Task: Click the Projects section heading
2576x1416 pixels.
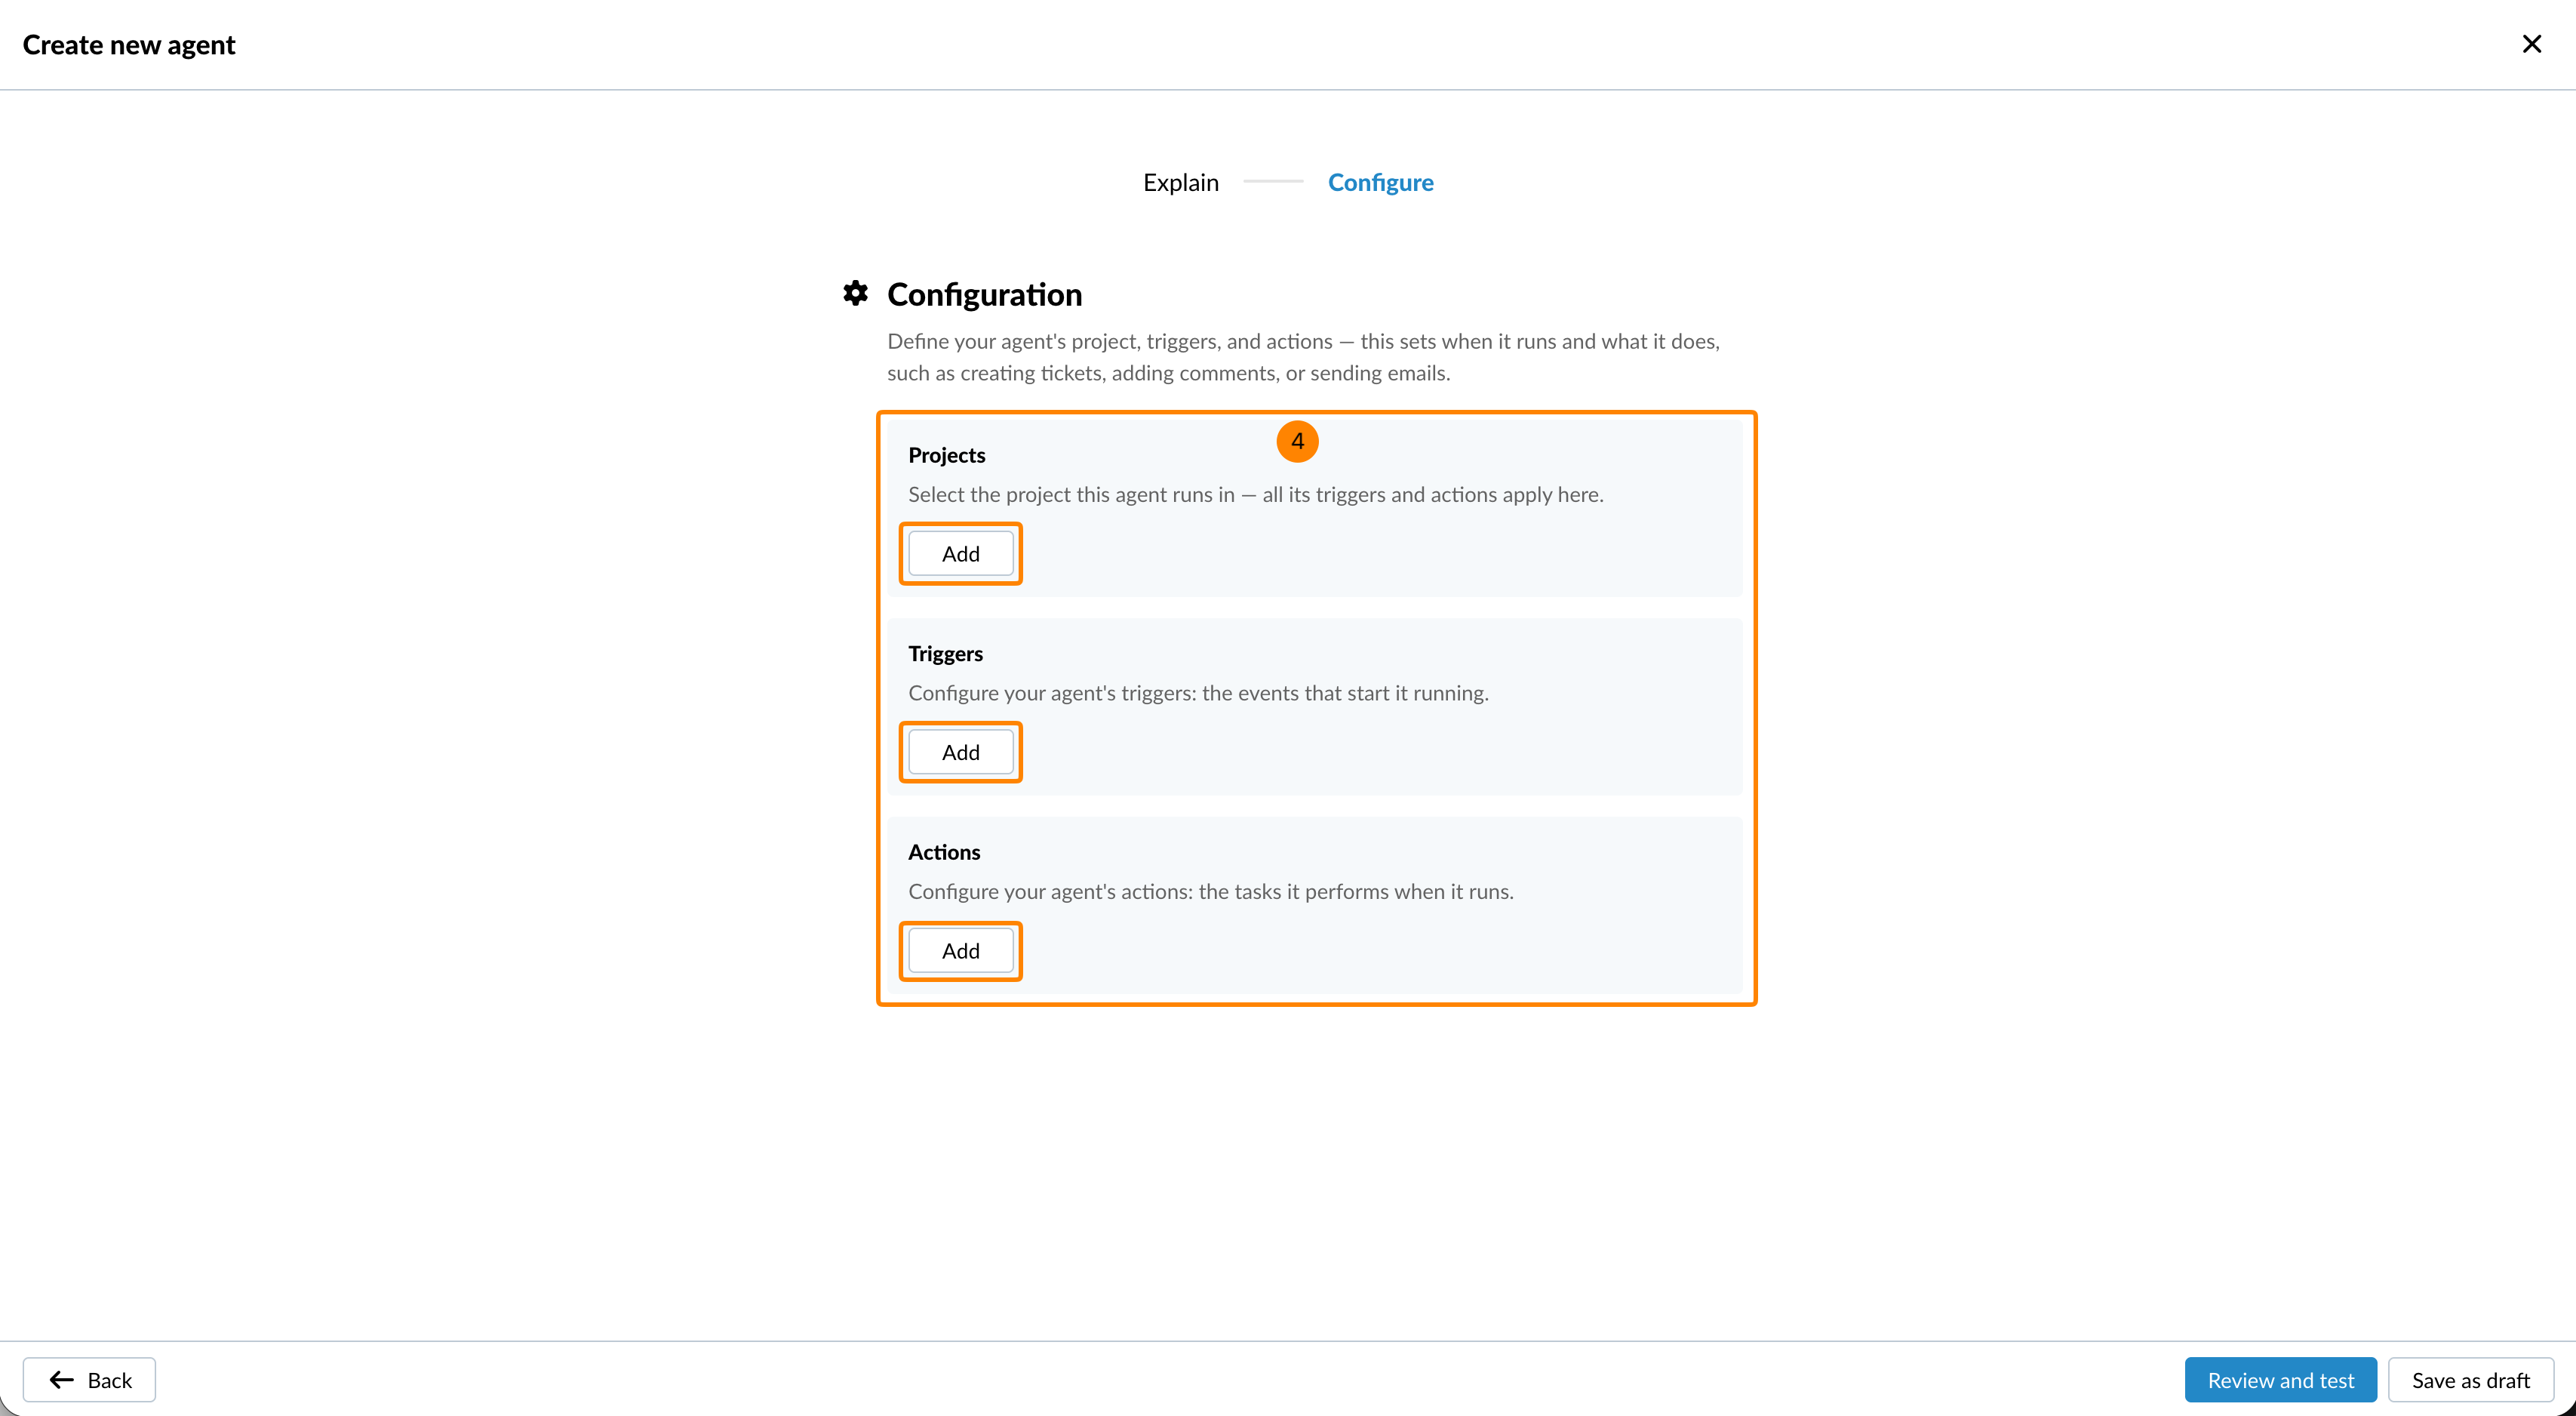Action: [946, 455]
